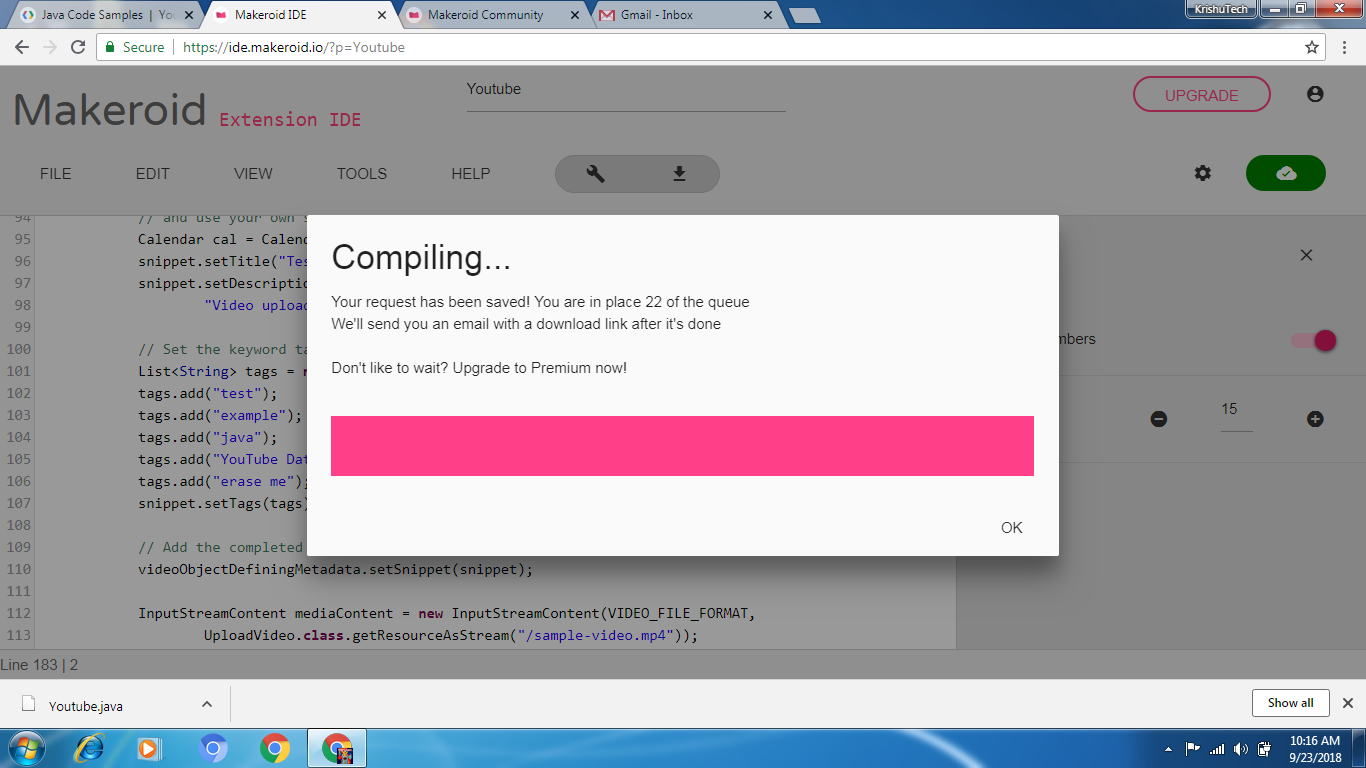Screen dimensions: 1366x768
Task: Close the settings side panel
Action: point(1306,255)
